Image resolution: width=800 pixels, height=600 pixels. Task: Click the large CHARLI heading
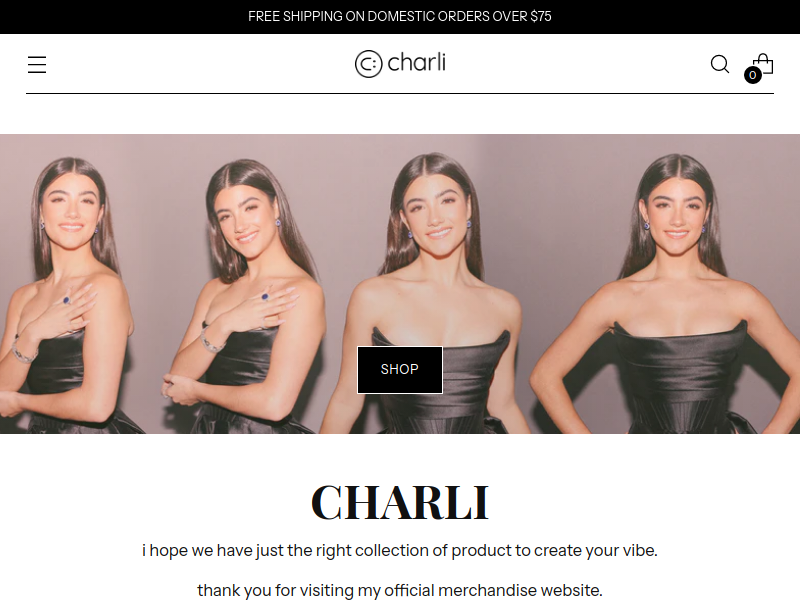point(400,503)
